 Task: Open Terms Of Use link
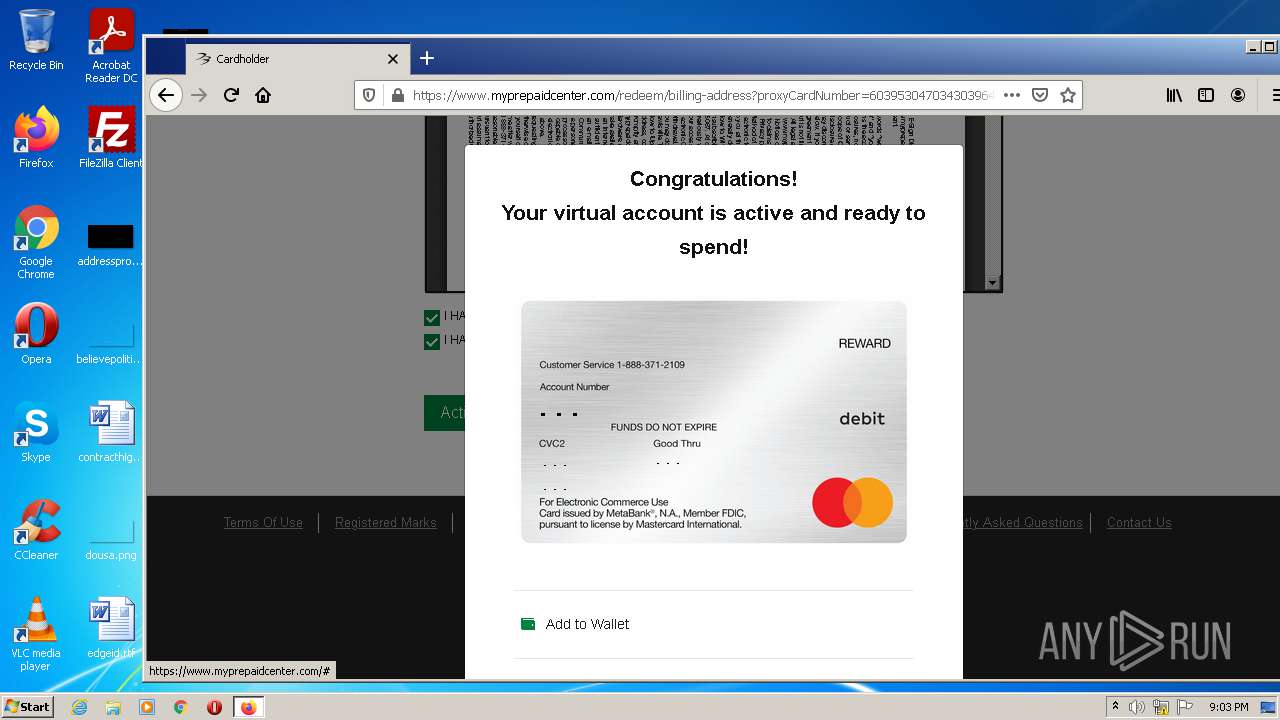coord(263,523)
